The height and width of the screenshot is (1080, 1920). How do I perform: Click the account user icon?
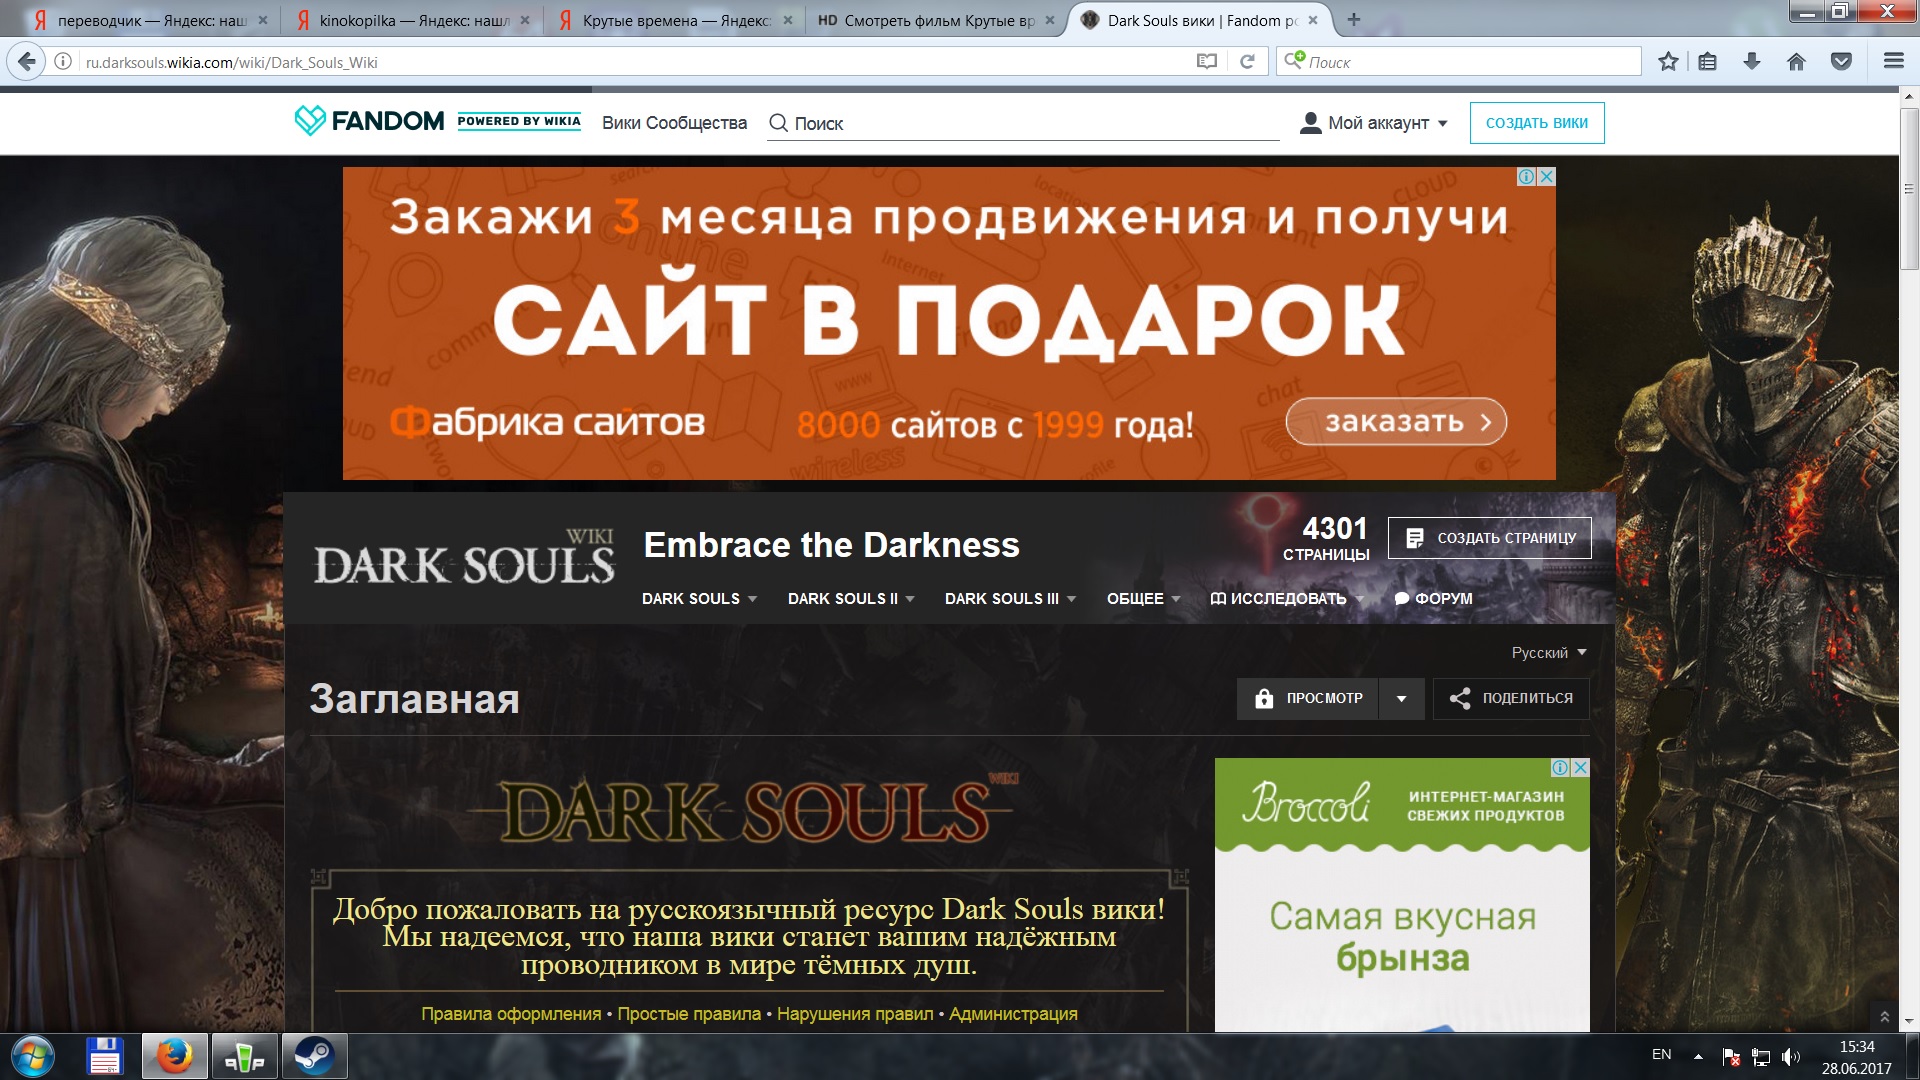coord(1310,123)
